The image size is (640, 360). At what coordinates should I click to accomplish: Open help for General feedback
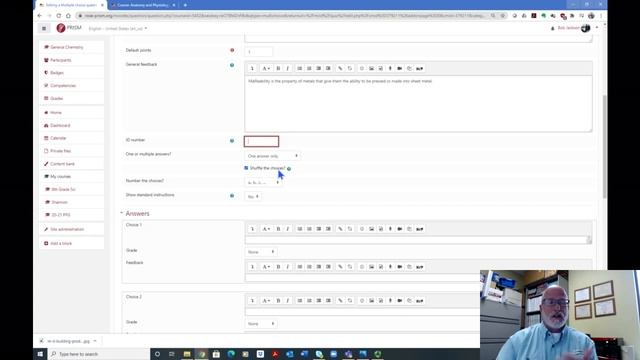point(232,65)
